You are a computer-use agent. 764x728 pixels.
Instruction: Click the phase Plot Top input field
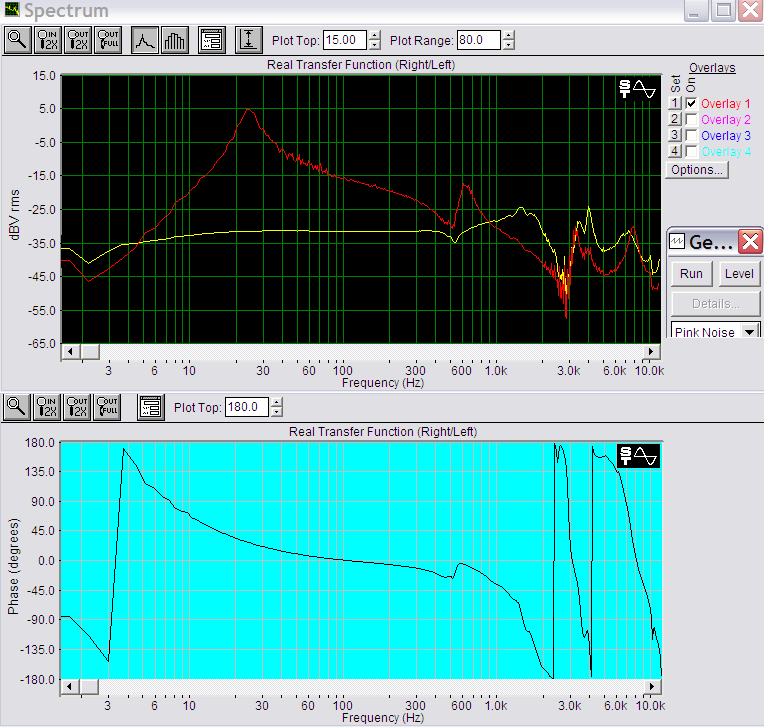pos(247,407)
